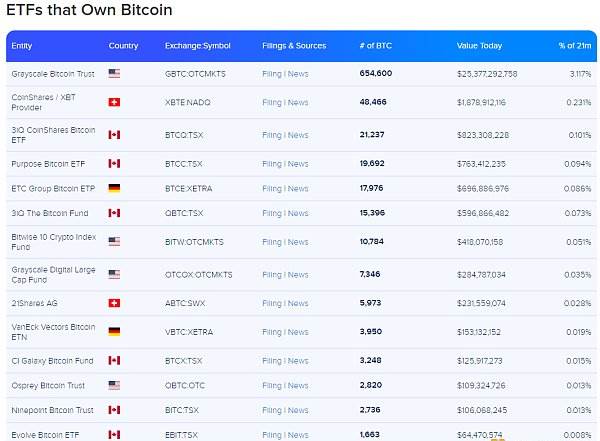This screenshot has height=441, width=600.
Task: Click the German flag for ETC Group Bitcoin ETP
Action: 114,188
